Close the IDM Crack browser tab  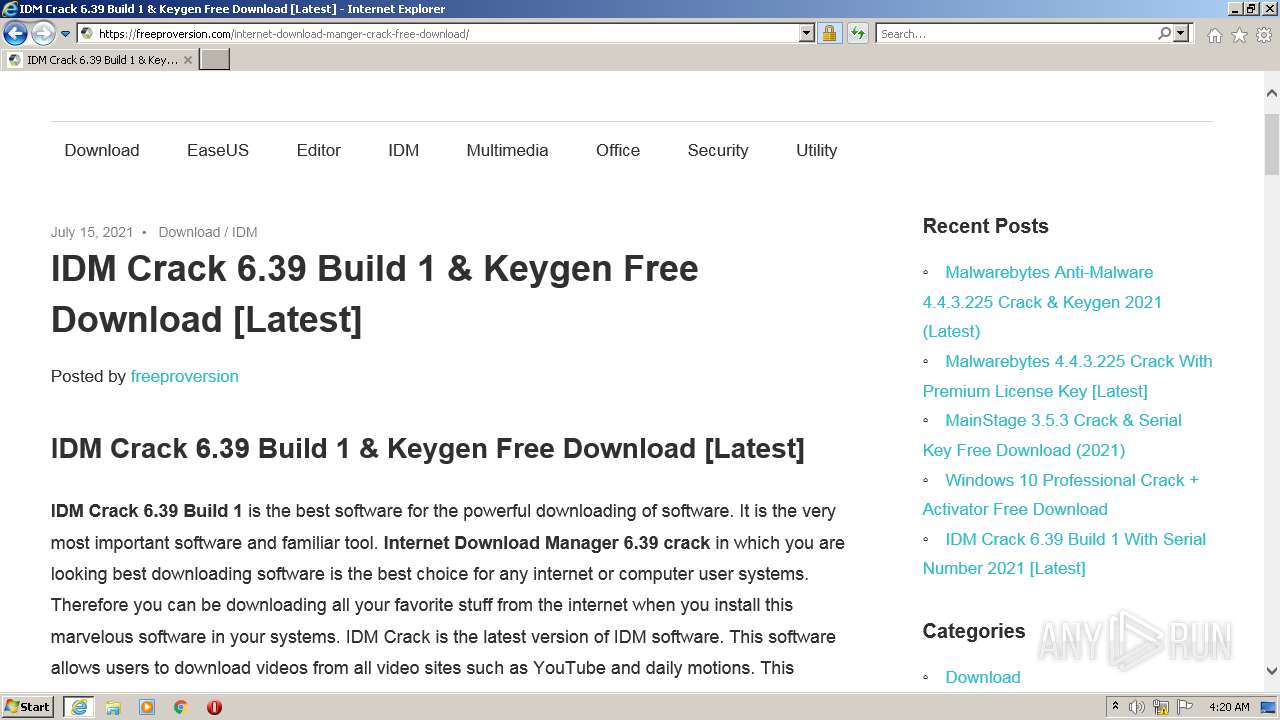coord(188,60)
